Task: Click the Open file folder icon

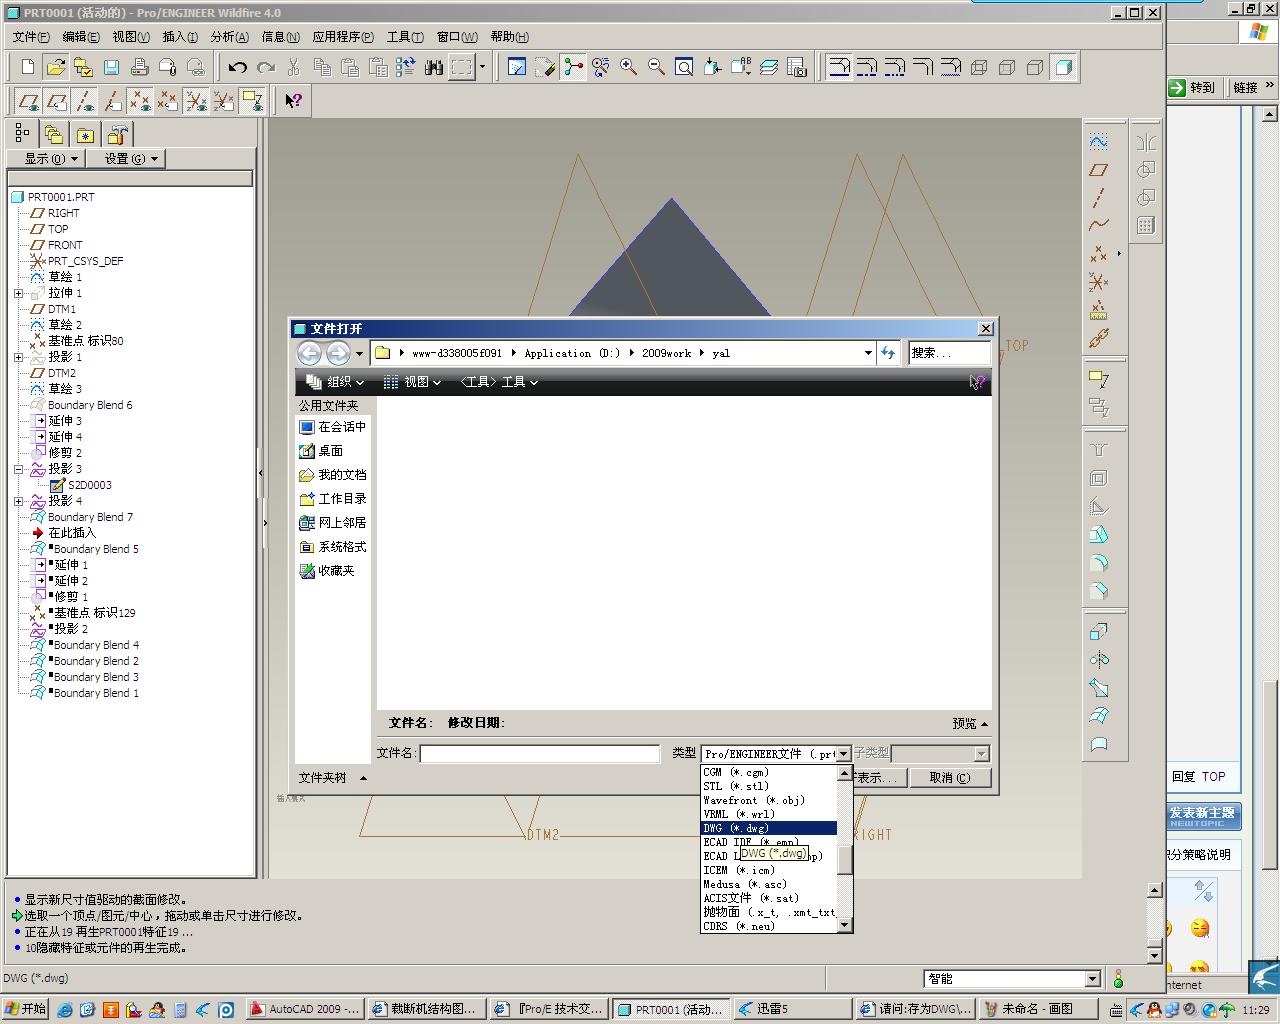Action: pyautogui.click(x=56, y=67)
